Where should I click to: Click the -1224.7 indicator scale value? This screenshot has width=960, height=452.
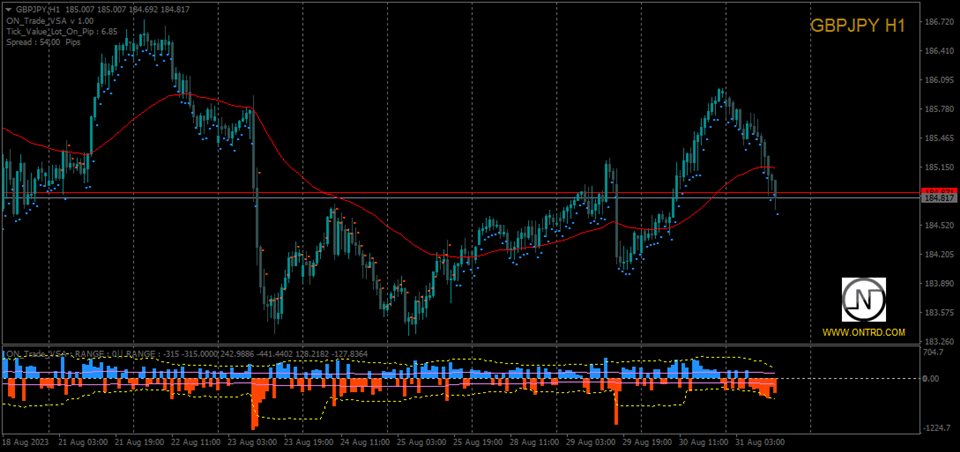click(x=939, y=428)
